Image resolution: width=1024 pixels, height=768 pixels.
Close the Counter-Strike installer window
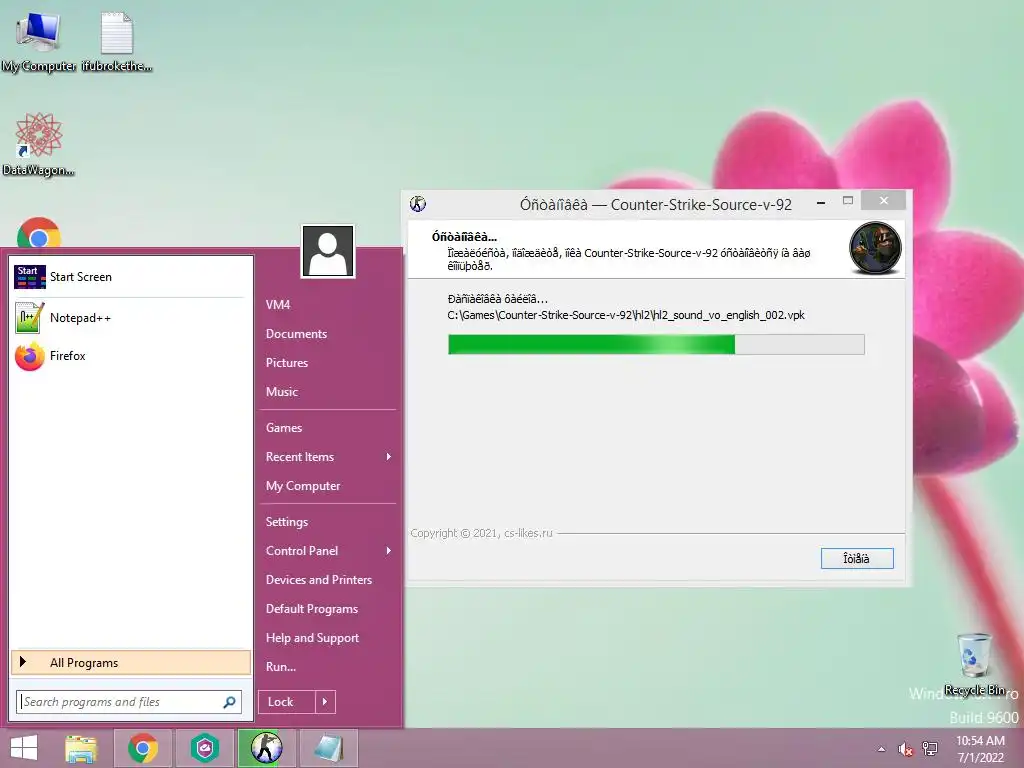[884, 200]
